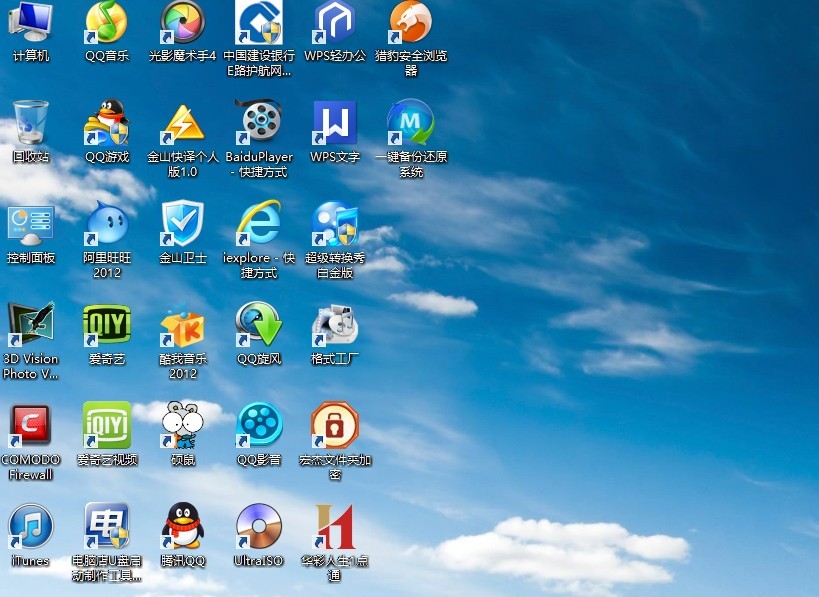The image size is (819, 597).
Task: Select the iTunes desktop shortcut
Action: click(31, 527)
